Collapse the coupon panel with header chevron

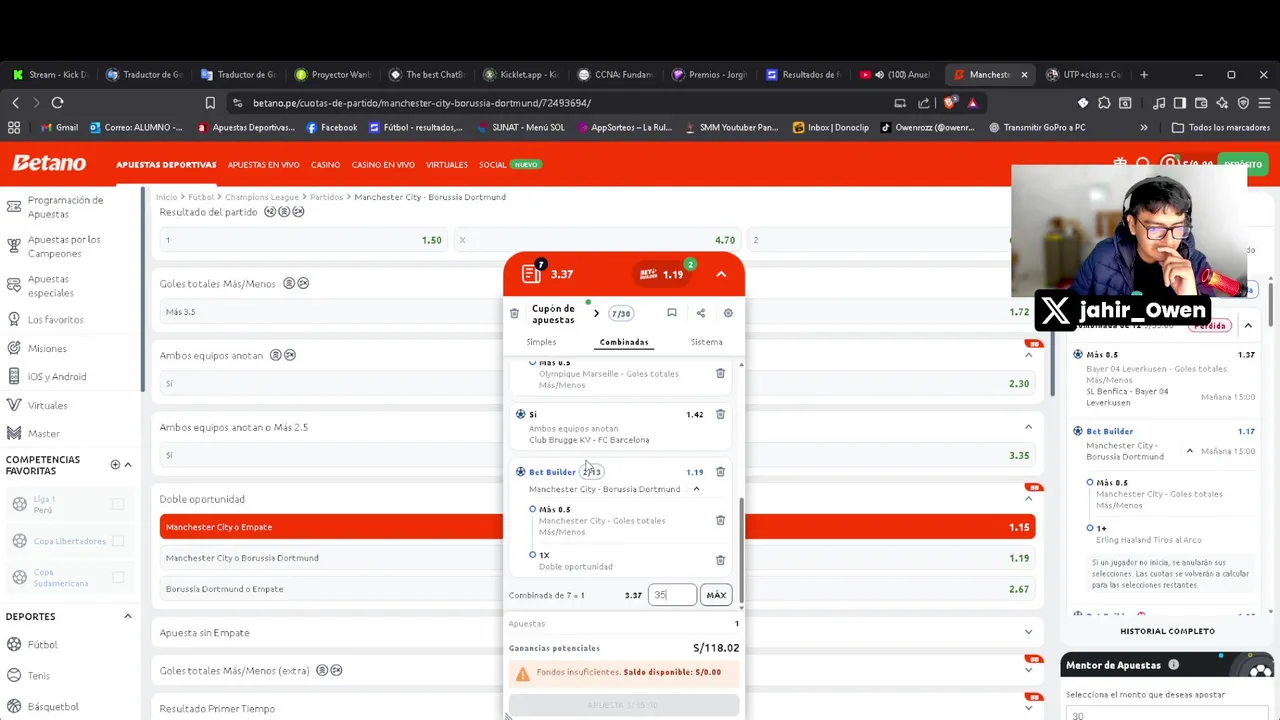721,274
